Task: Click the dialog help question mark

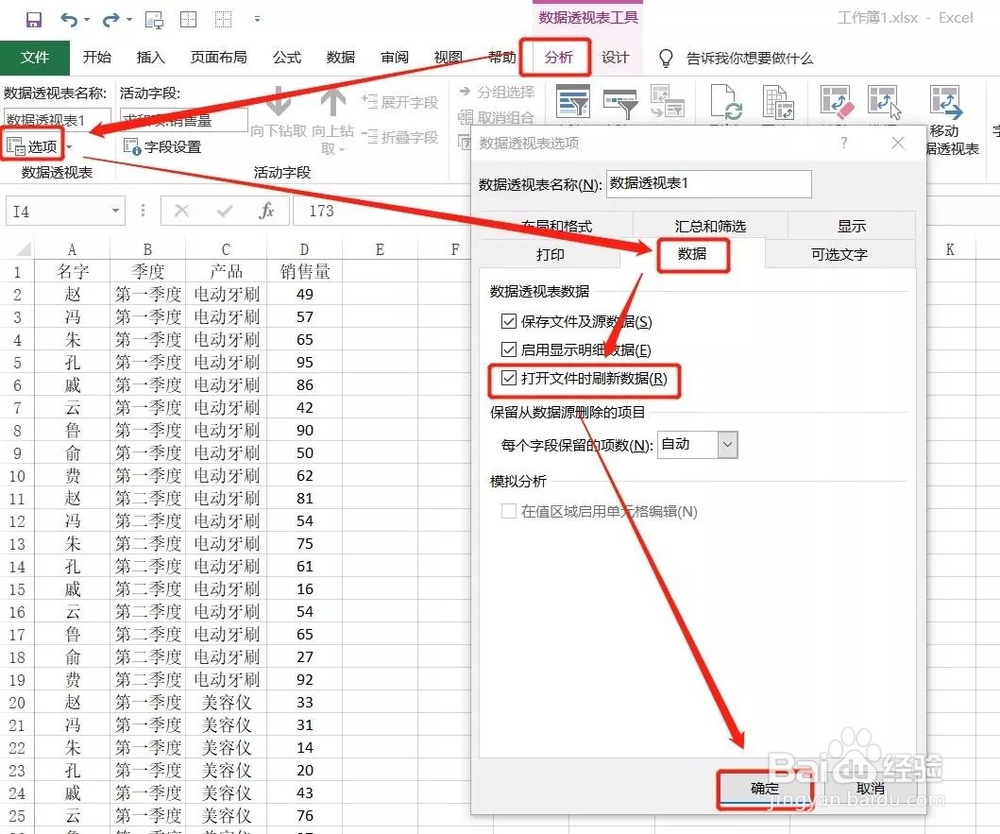Action: [844, 143]
